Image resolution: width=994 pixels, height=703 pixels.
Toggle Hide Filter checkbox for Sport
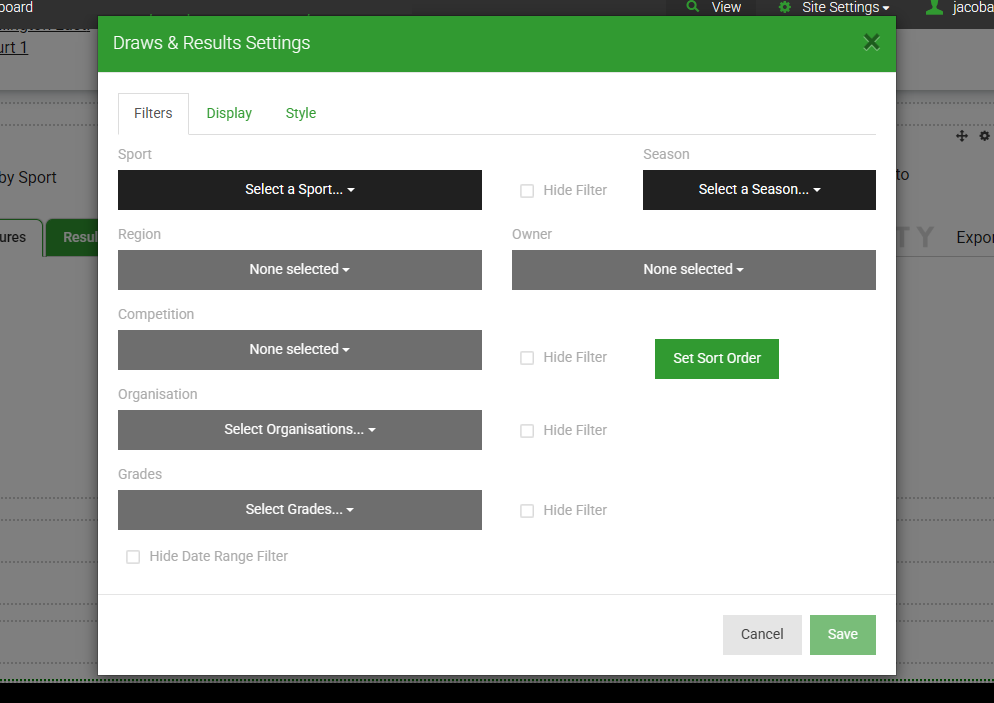pyautogui.click(x=527, y=191)
